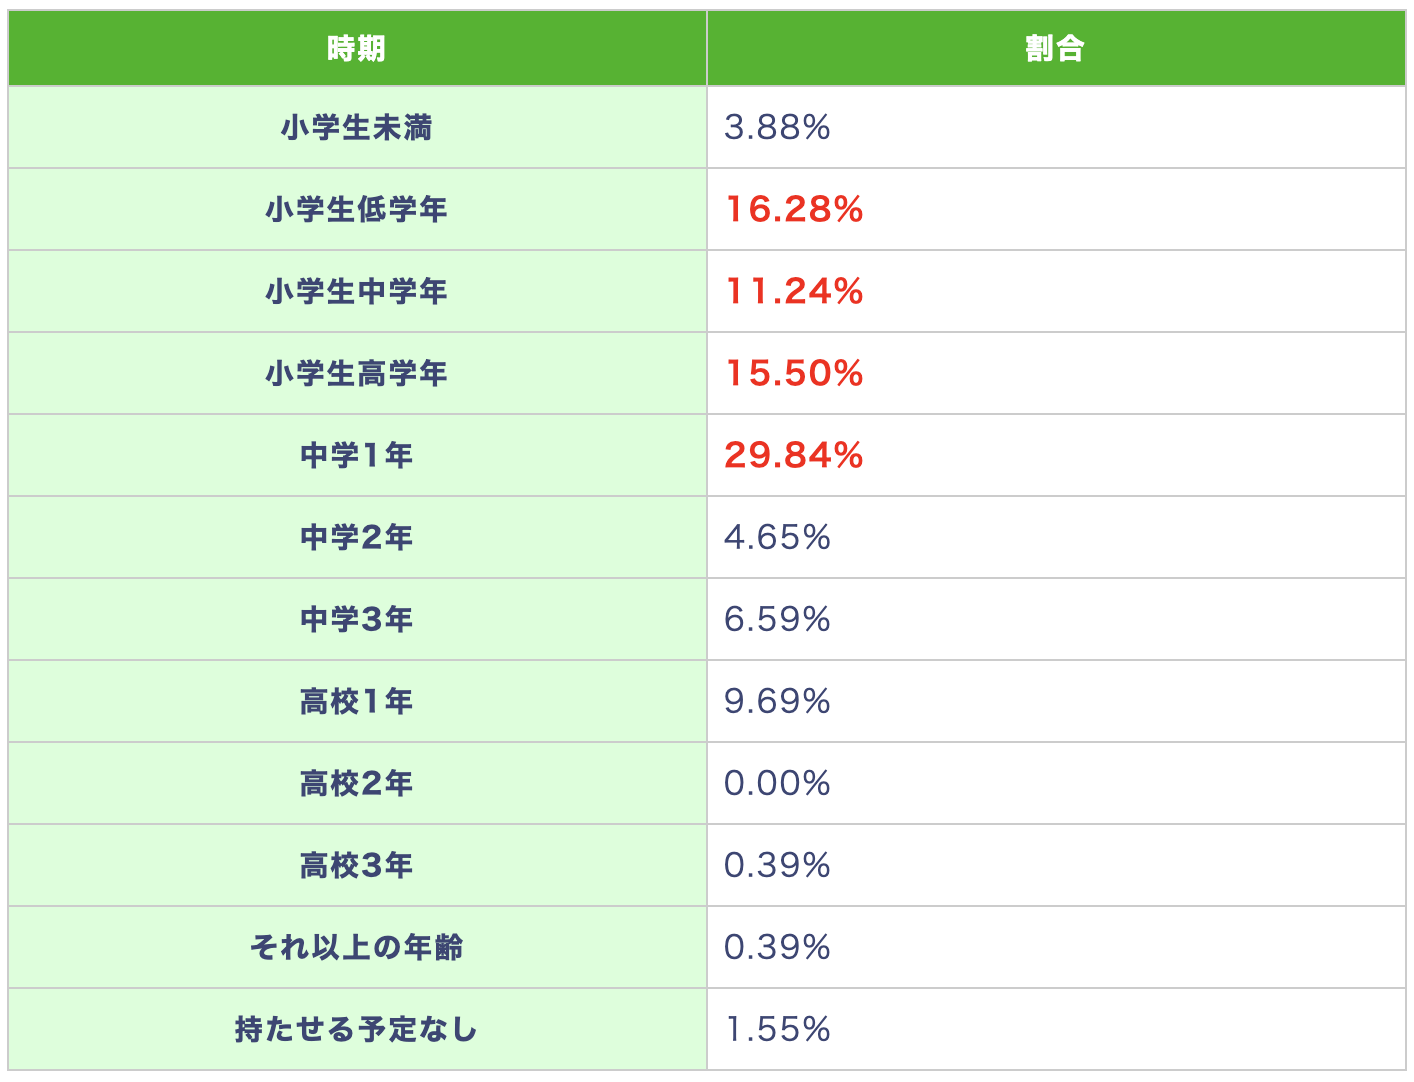Click the 9.69% value

(777, 702)
